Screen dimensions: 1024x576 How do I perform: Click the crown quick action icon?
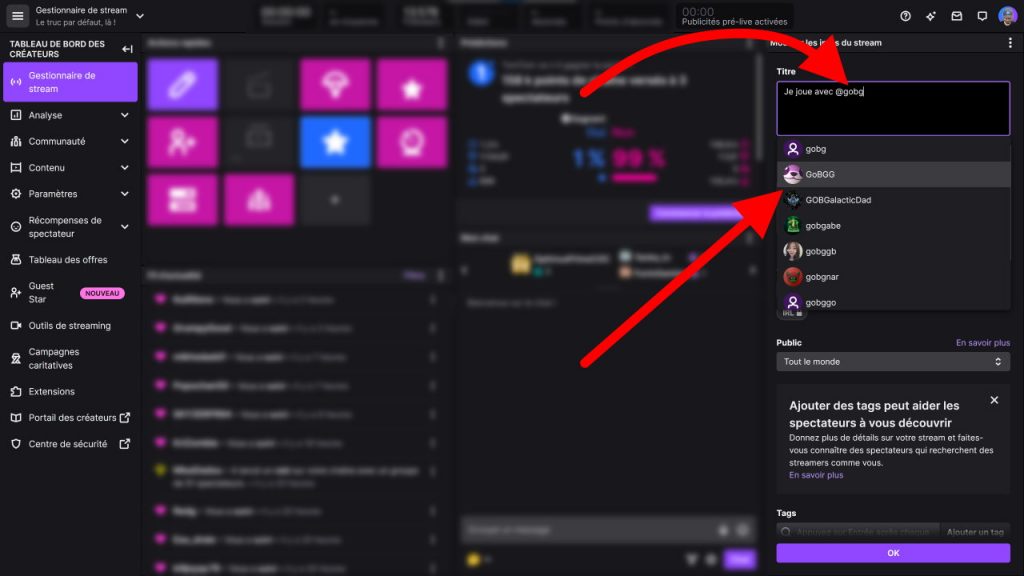[410, 141]
